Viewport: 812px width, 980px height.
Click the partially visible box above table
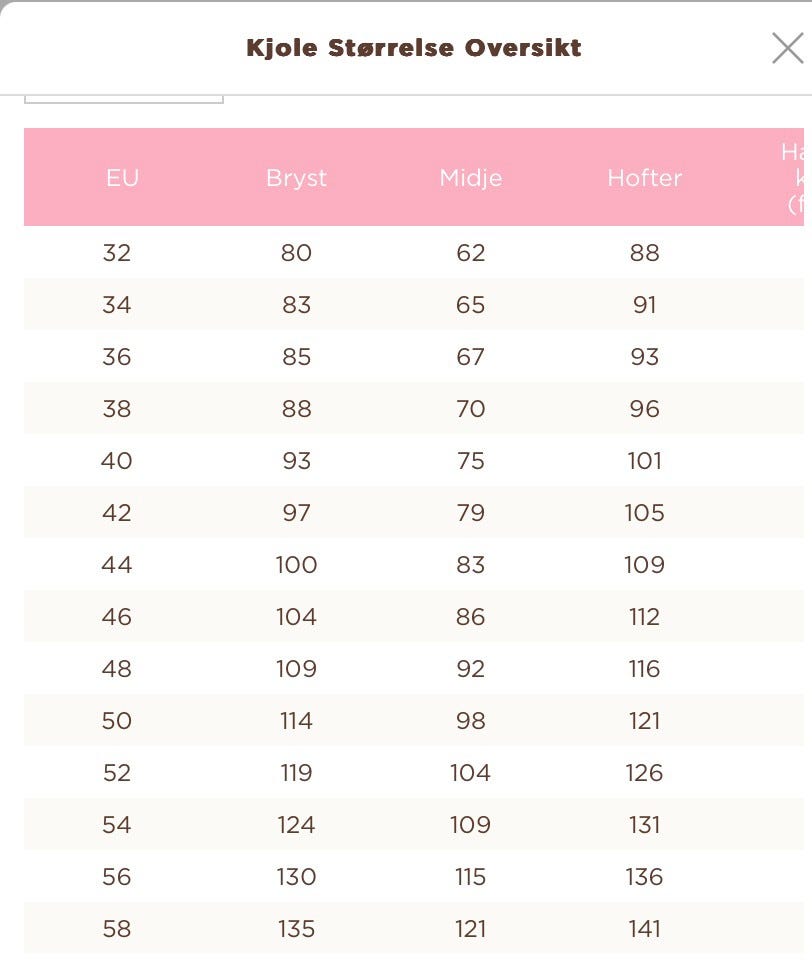pyautogui.click(x=124, y=99)
